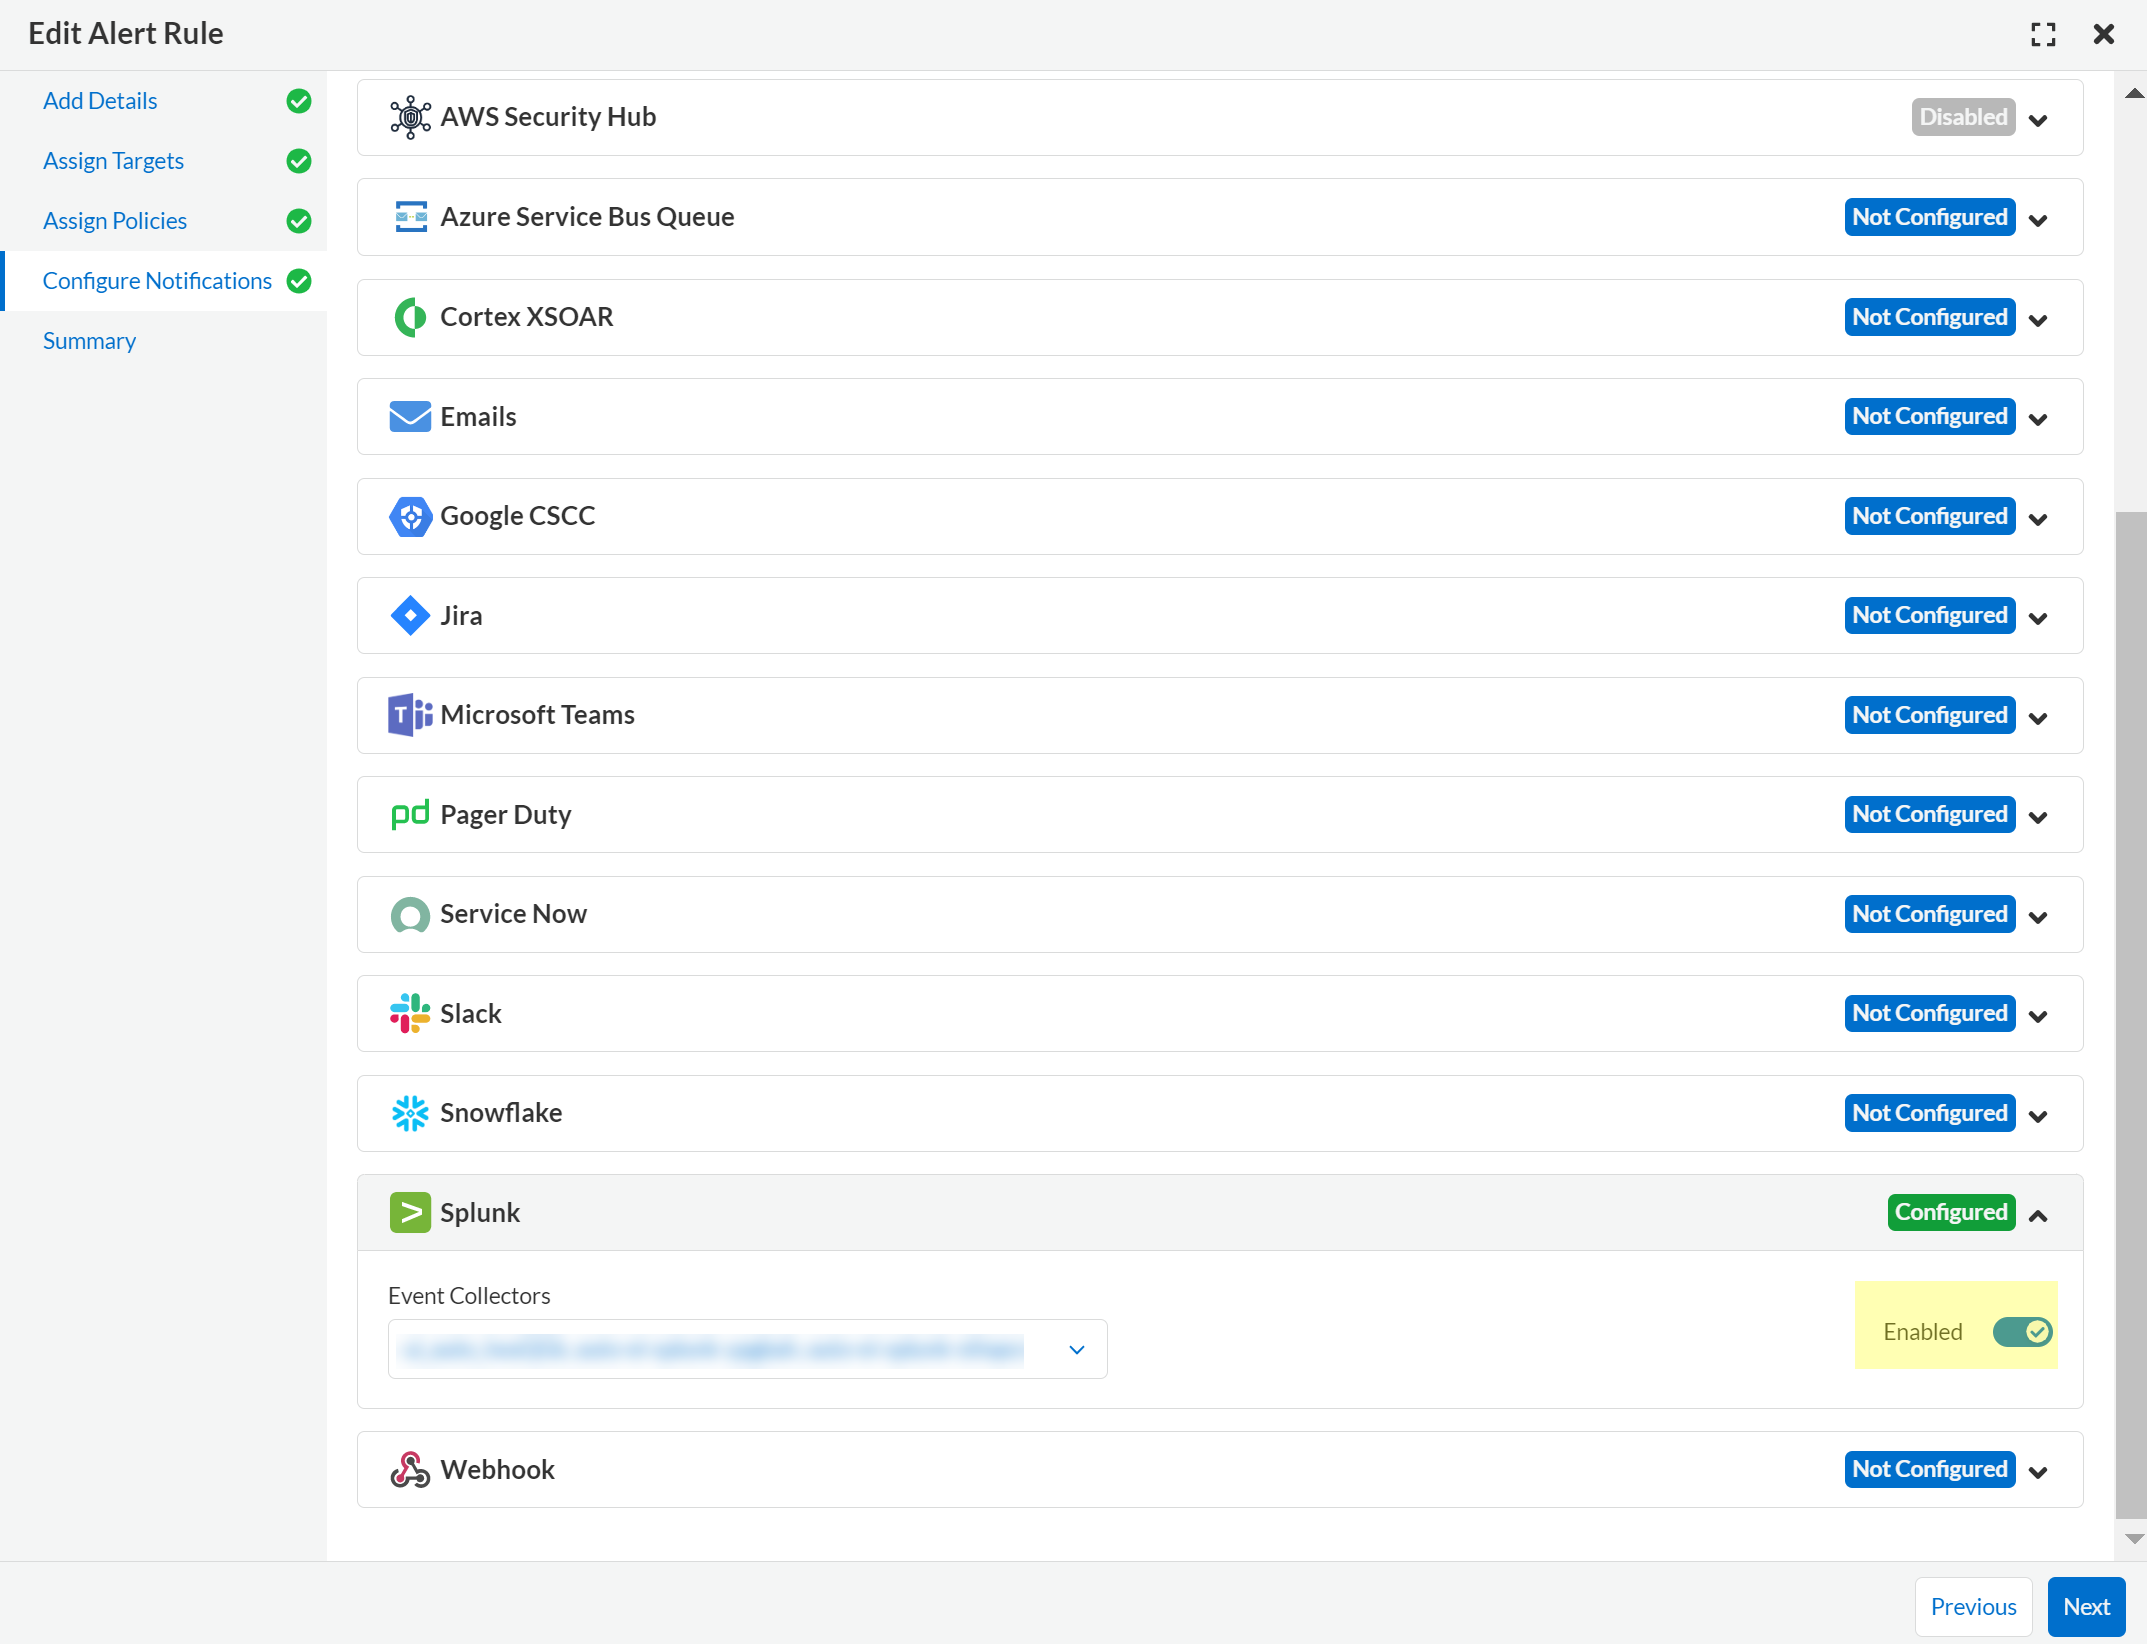Click the Webhook icon

[x=410, y=1469]
